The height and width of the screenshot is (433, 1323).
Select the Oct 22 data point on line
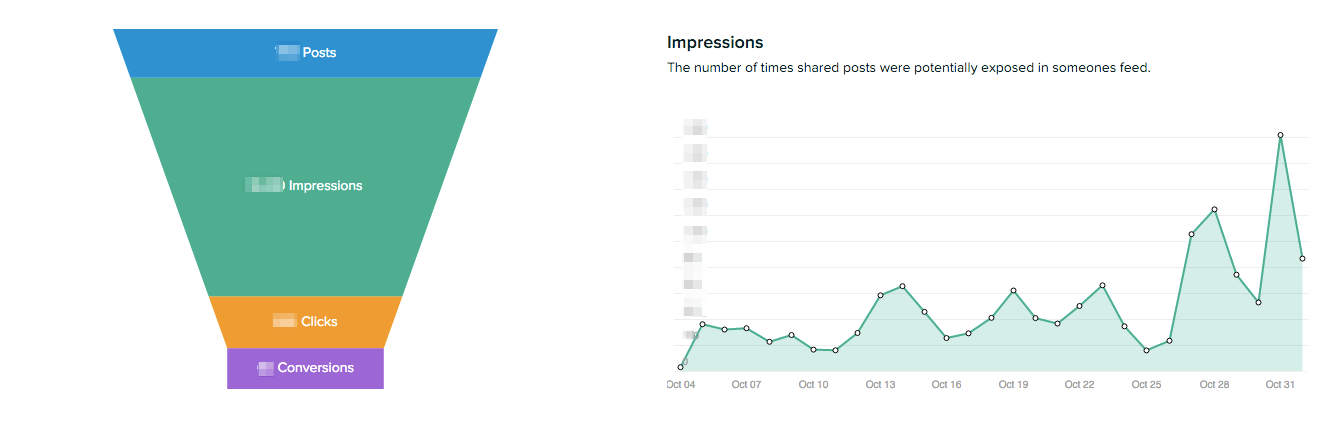click(1080, 306)
